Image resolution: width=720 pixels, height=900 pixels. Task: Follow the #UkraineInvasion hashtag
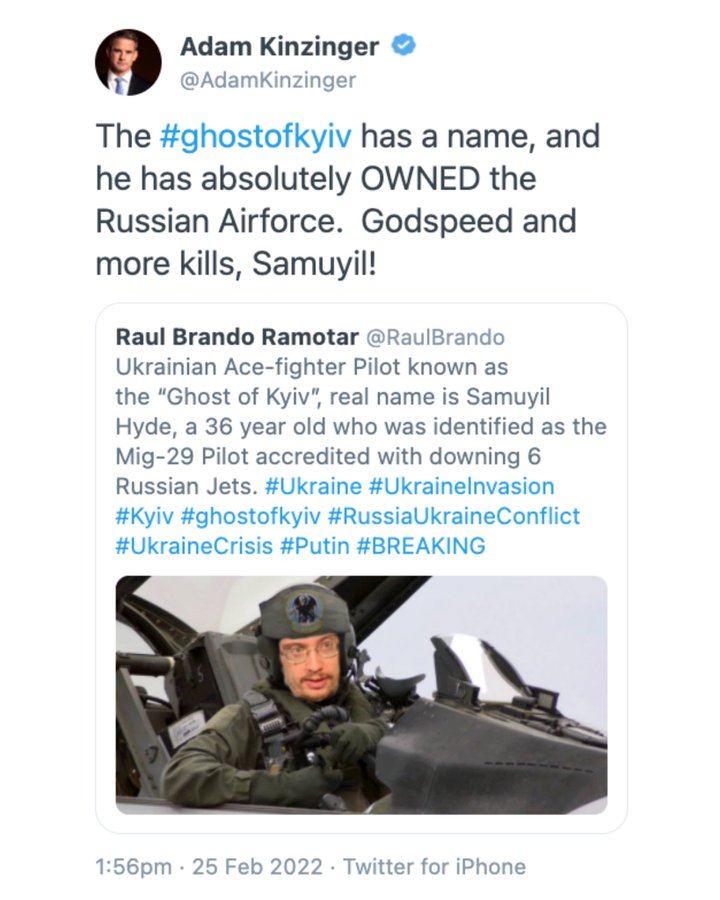click(462, 486)
